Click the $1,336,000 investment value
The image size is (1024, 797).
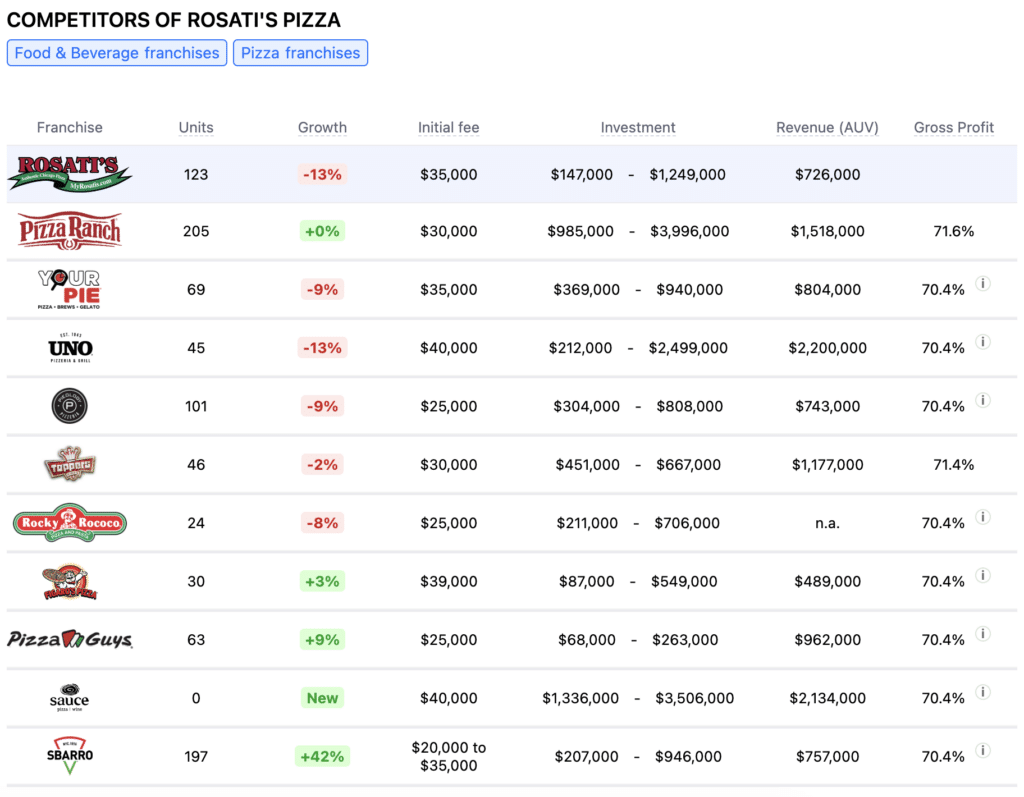(581, 698)
